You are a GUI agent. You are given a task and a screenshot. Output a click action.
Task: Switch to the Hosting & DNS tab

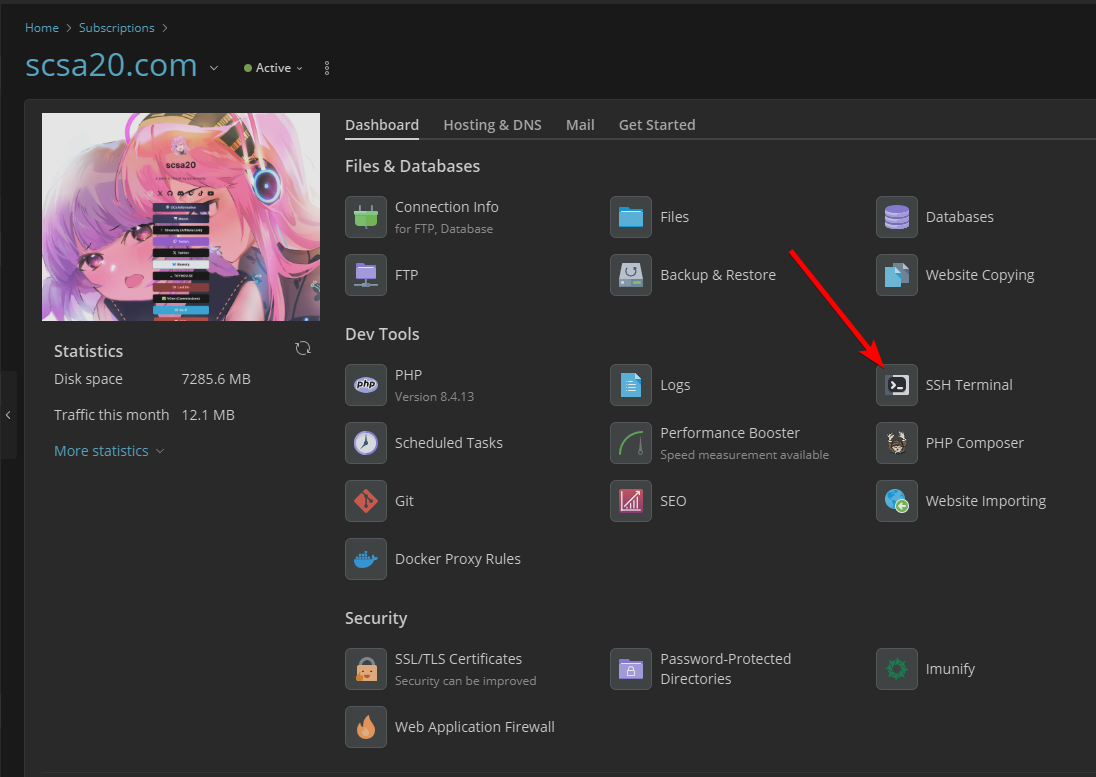(492, 125)
